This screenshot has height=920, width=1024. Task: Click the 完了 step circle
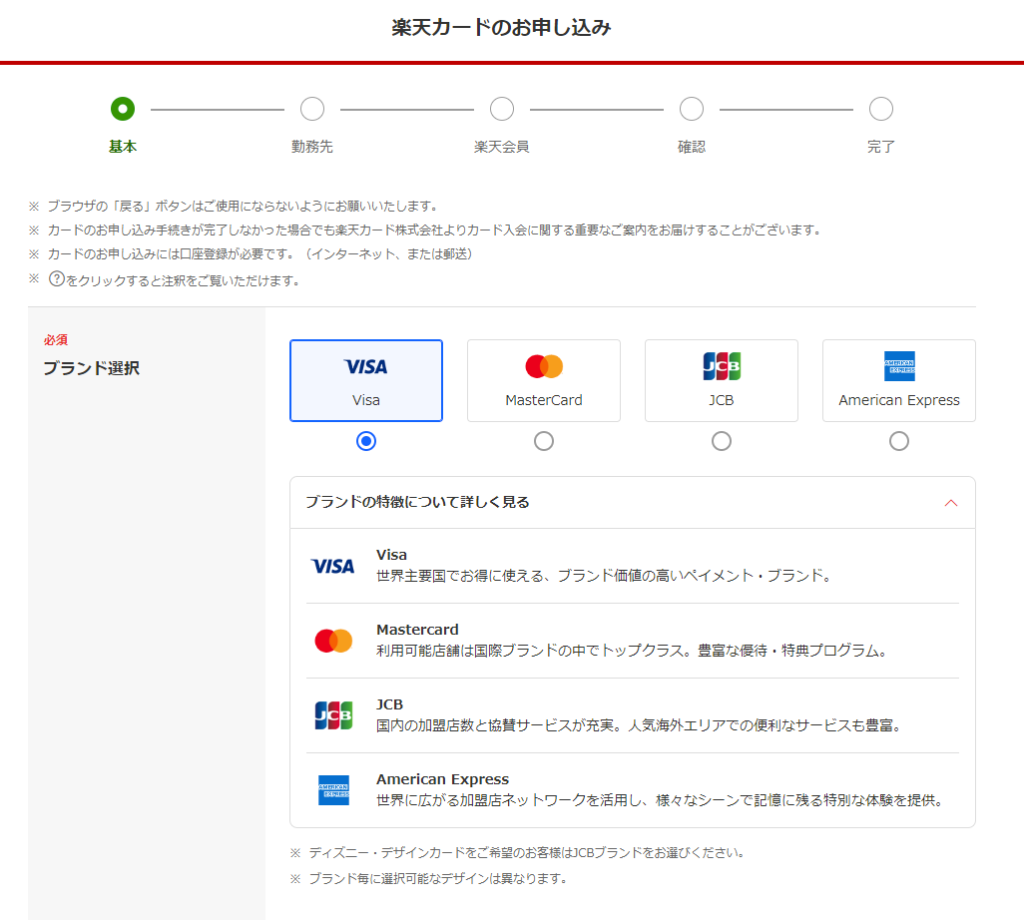point(880,109)
